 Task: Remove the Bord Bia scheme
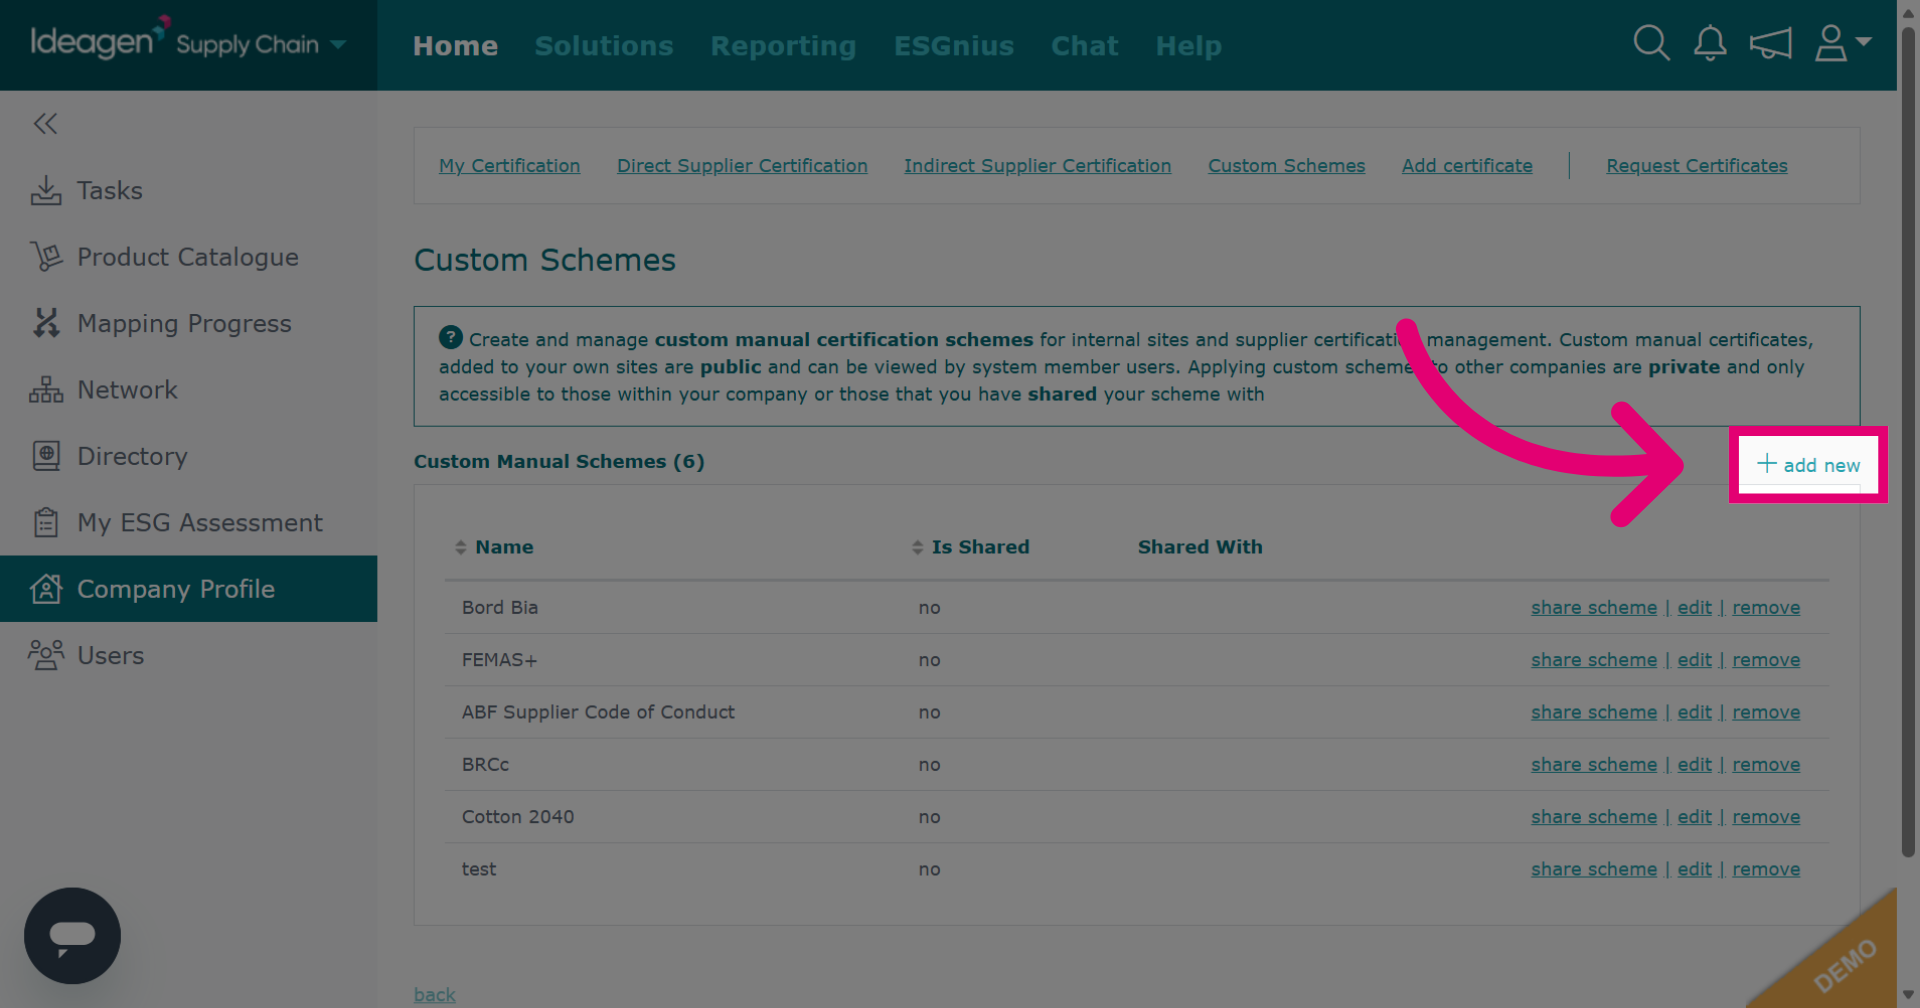tap(1766, 607)
